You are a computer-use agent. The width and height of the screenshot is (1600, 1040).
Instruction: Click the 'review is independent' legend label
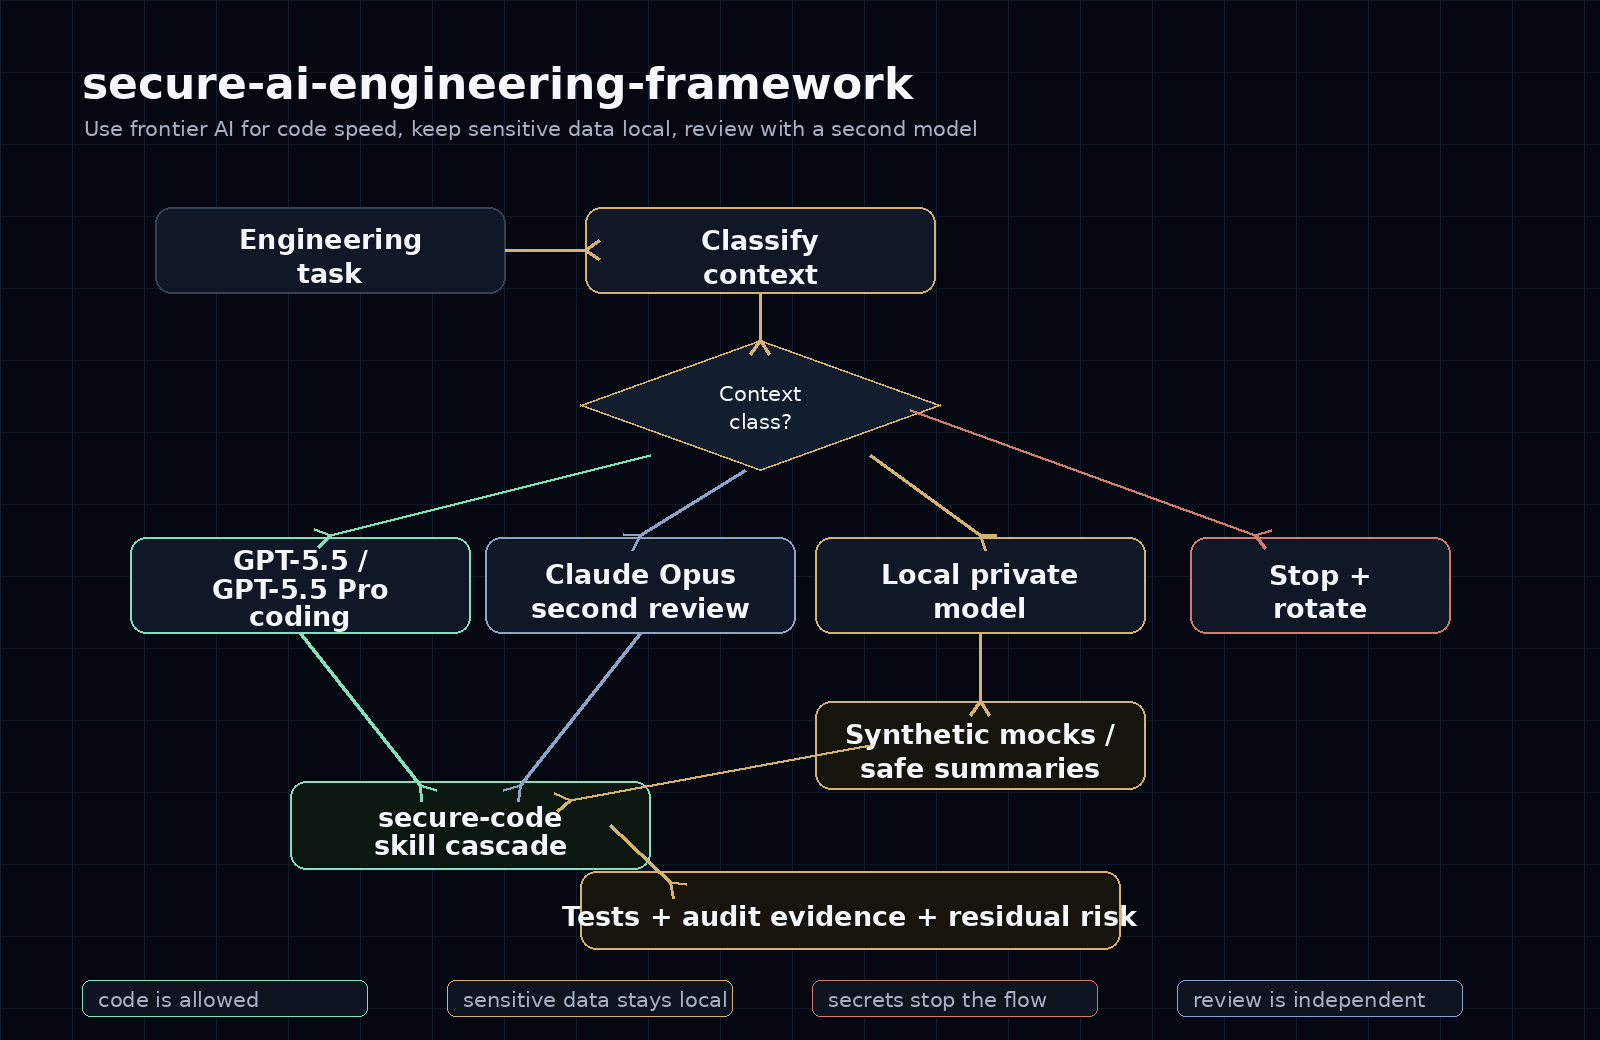(x=1320, y=998)
